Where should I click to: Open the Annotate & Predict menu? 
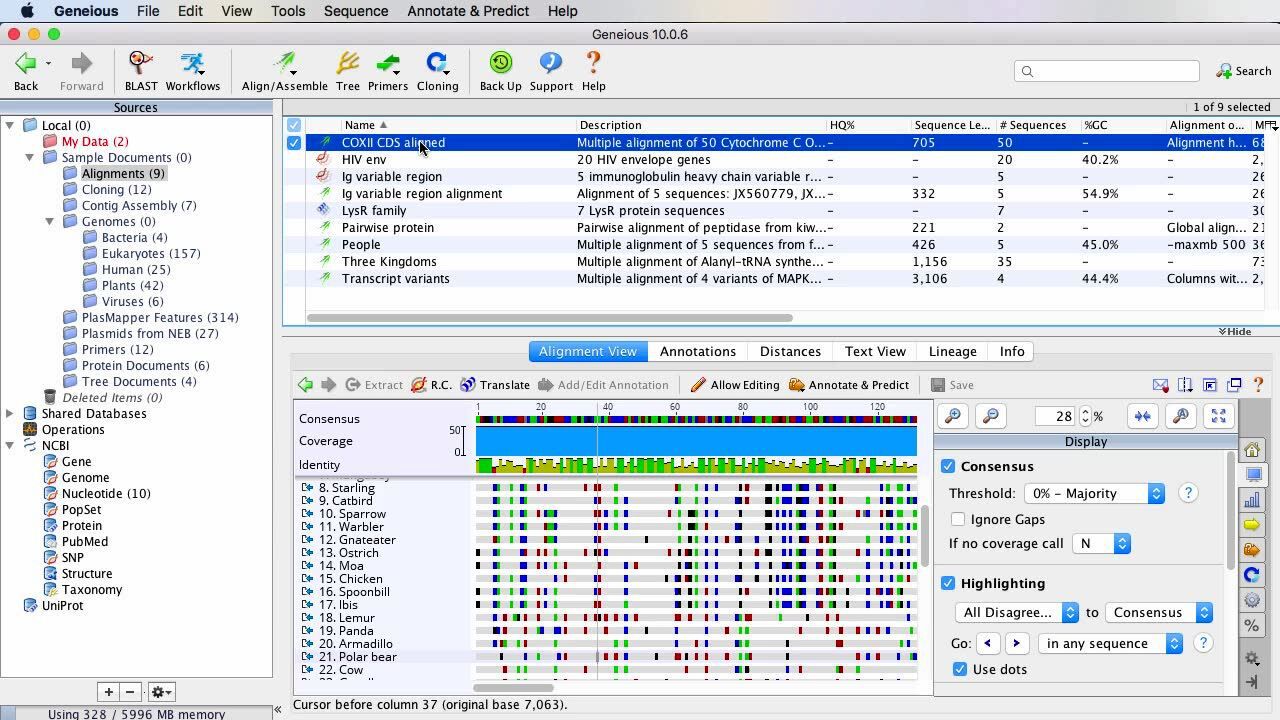(468, 11)
